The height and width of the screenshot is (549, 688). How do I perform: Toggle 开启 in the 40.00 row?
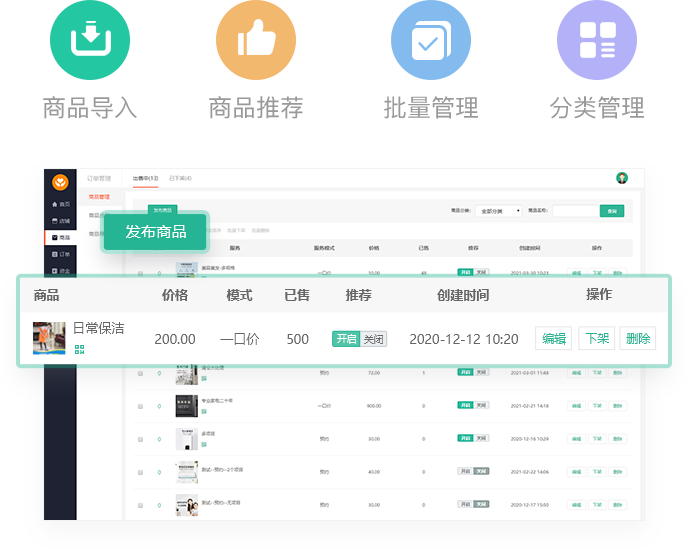465,471
